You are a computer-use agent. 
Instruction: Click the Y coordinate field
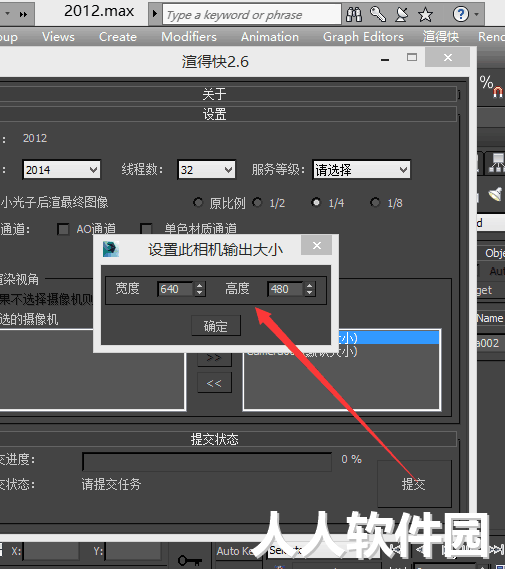tap(134, 551)
